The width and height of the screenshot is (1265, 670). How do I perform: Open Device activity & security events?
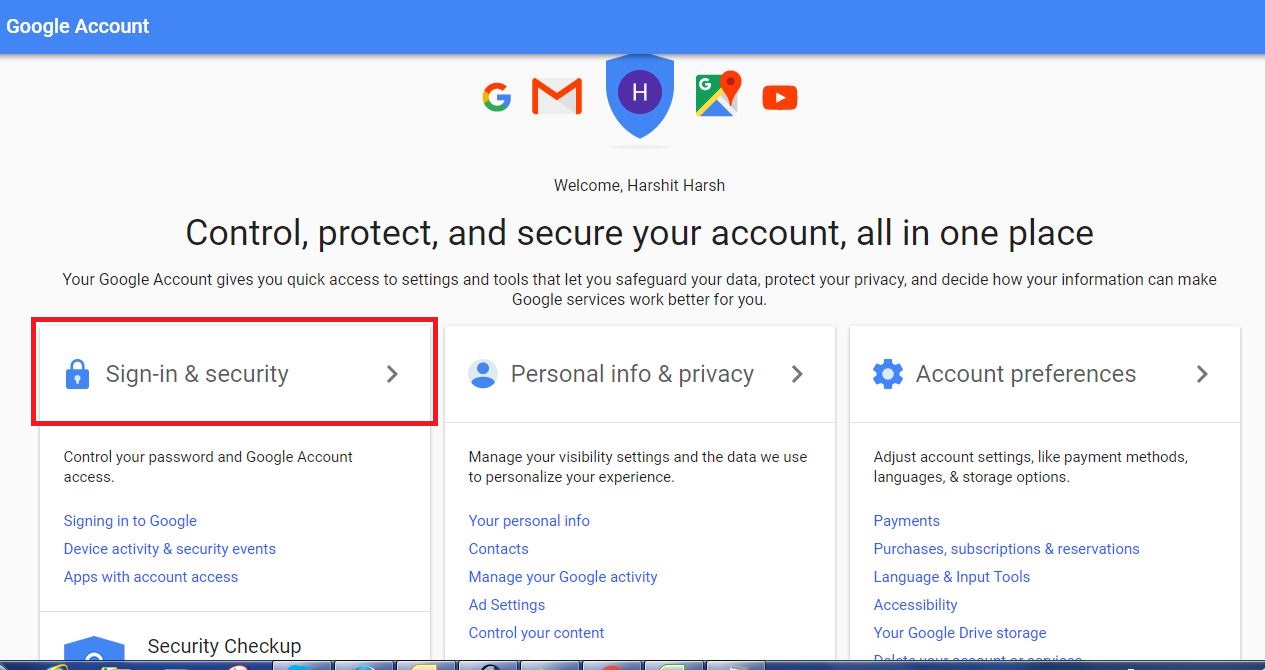(169, 549)
